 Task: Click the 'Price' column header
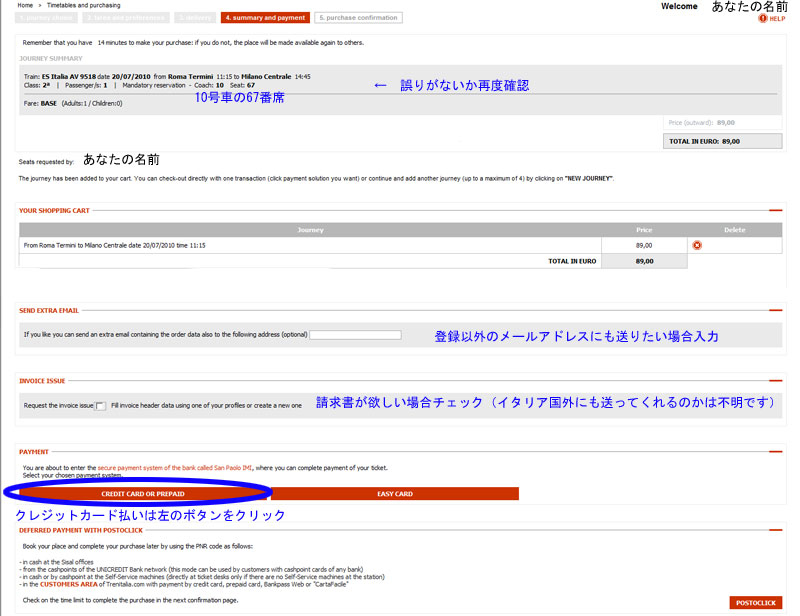click(644, 230)
